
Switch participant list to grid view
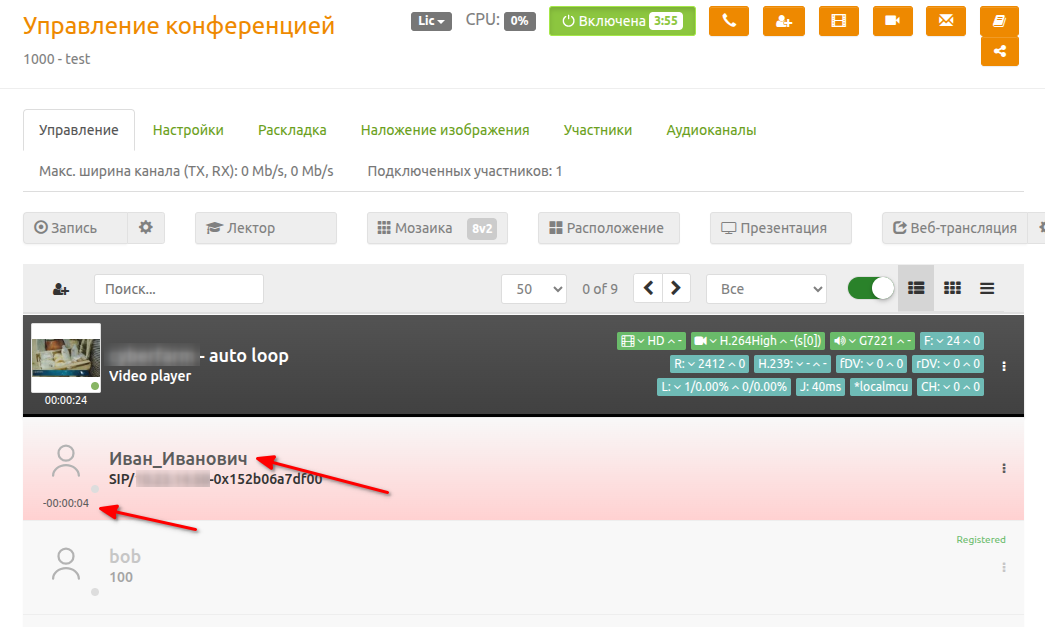[x=952, y=289]
